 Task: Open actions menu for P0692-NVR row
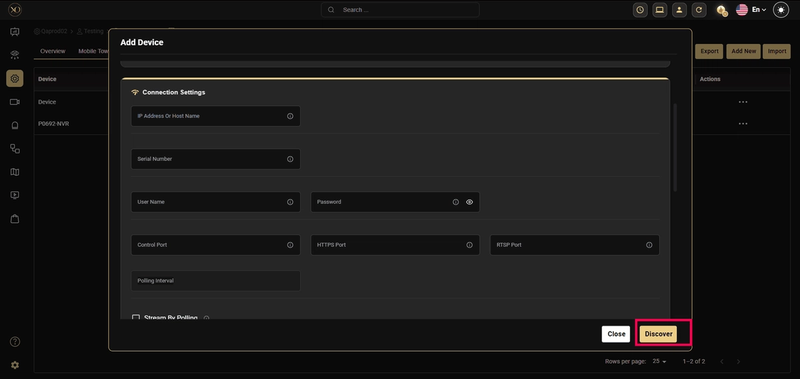[743, 123]
